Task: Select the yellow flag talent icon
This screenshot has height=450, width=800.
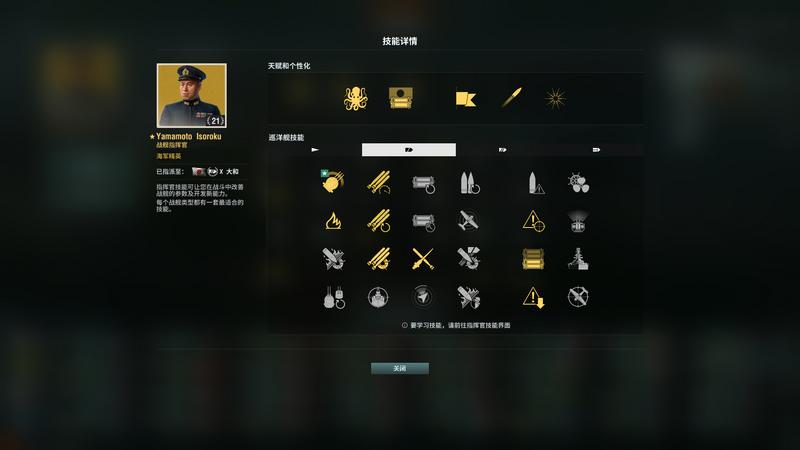Action: (465, 98)
